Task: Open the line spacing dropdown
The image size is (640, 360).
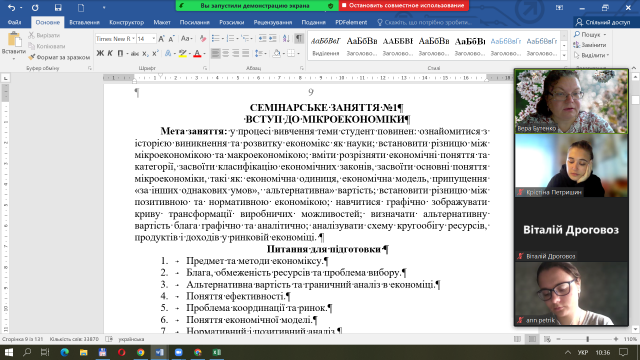Action: pyautogui.click(x=260, y=53)
